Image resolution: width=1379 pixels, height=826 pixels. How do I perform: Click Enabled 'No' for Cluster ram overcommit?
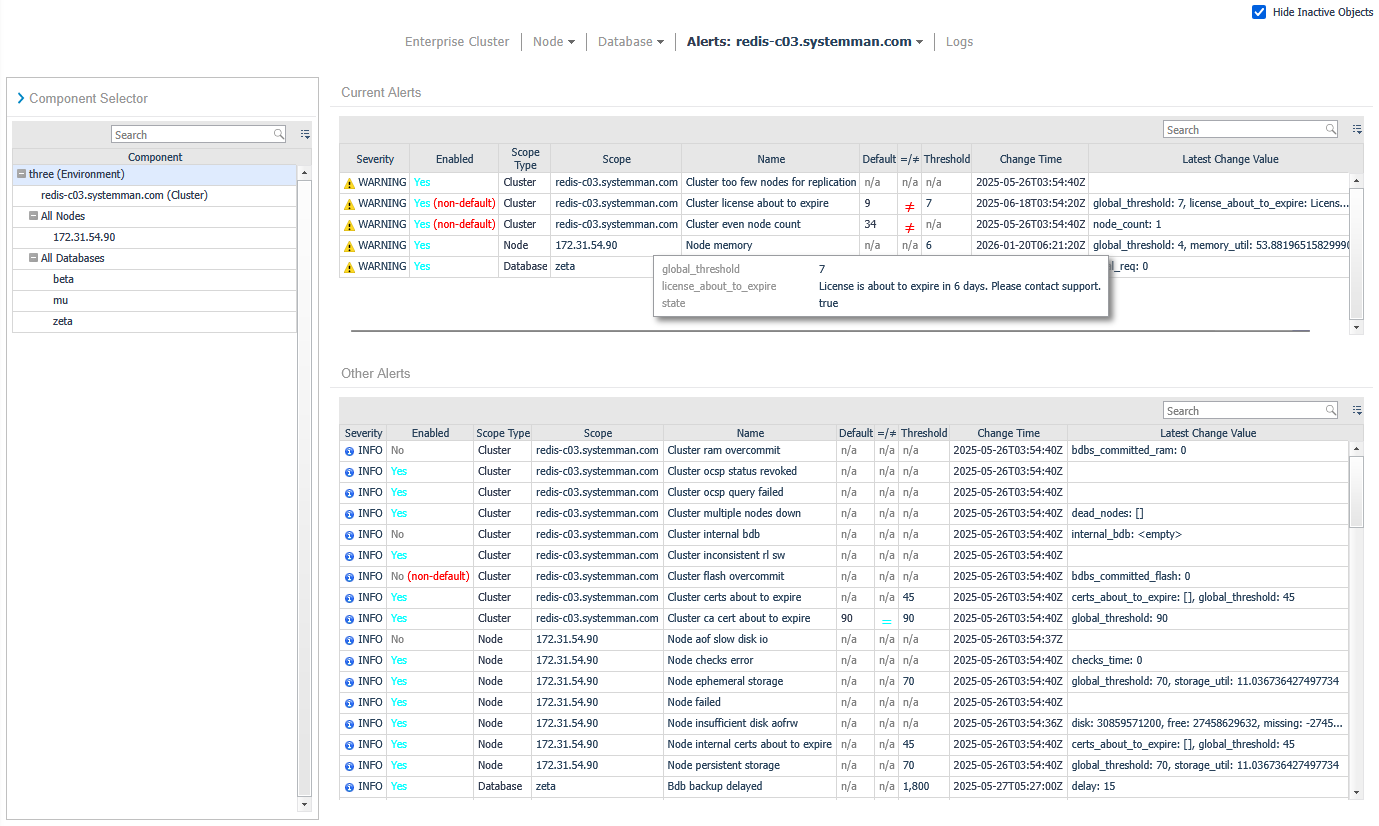coord(397,450)
